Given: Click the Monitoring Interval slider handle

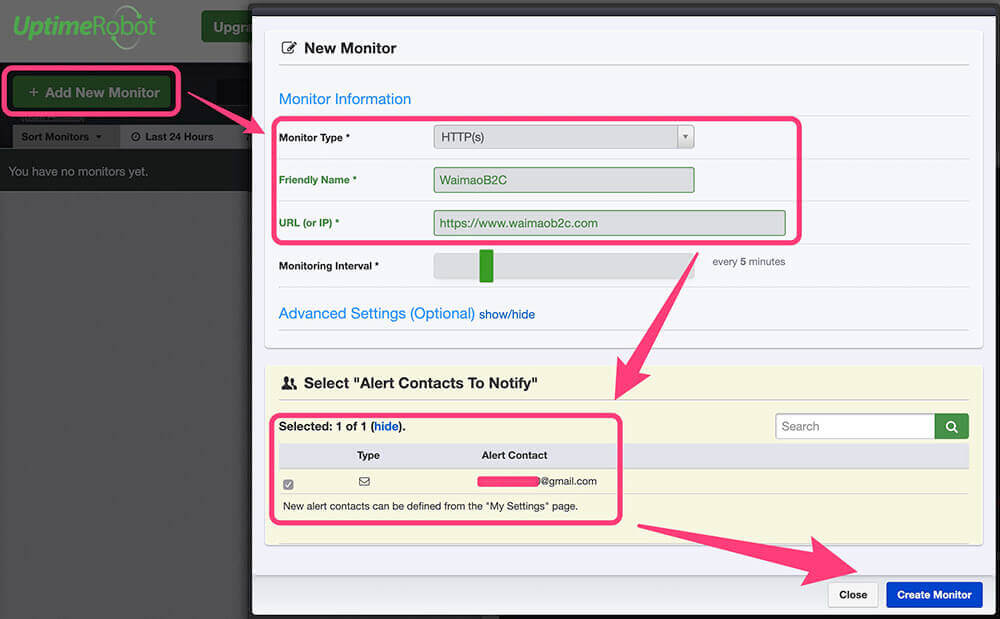Looking at the screenshot, I should pyautogui.click(x=486, y=265).
